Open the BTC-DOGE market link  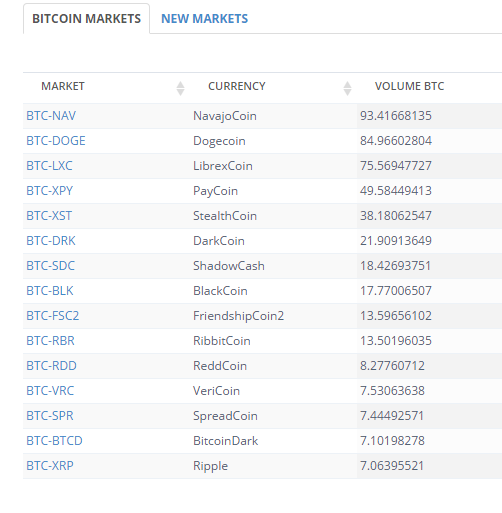[x=56, y=141]
